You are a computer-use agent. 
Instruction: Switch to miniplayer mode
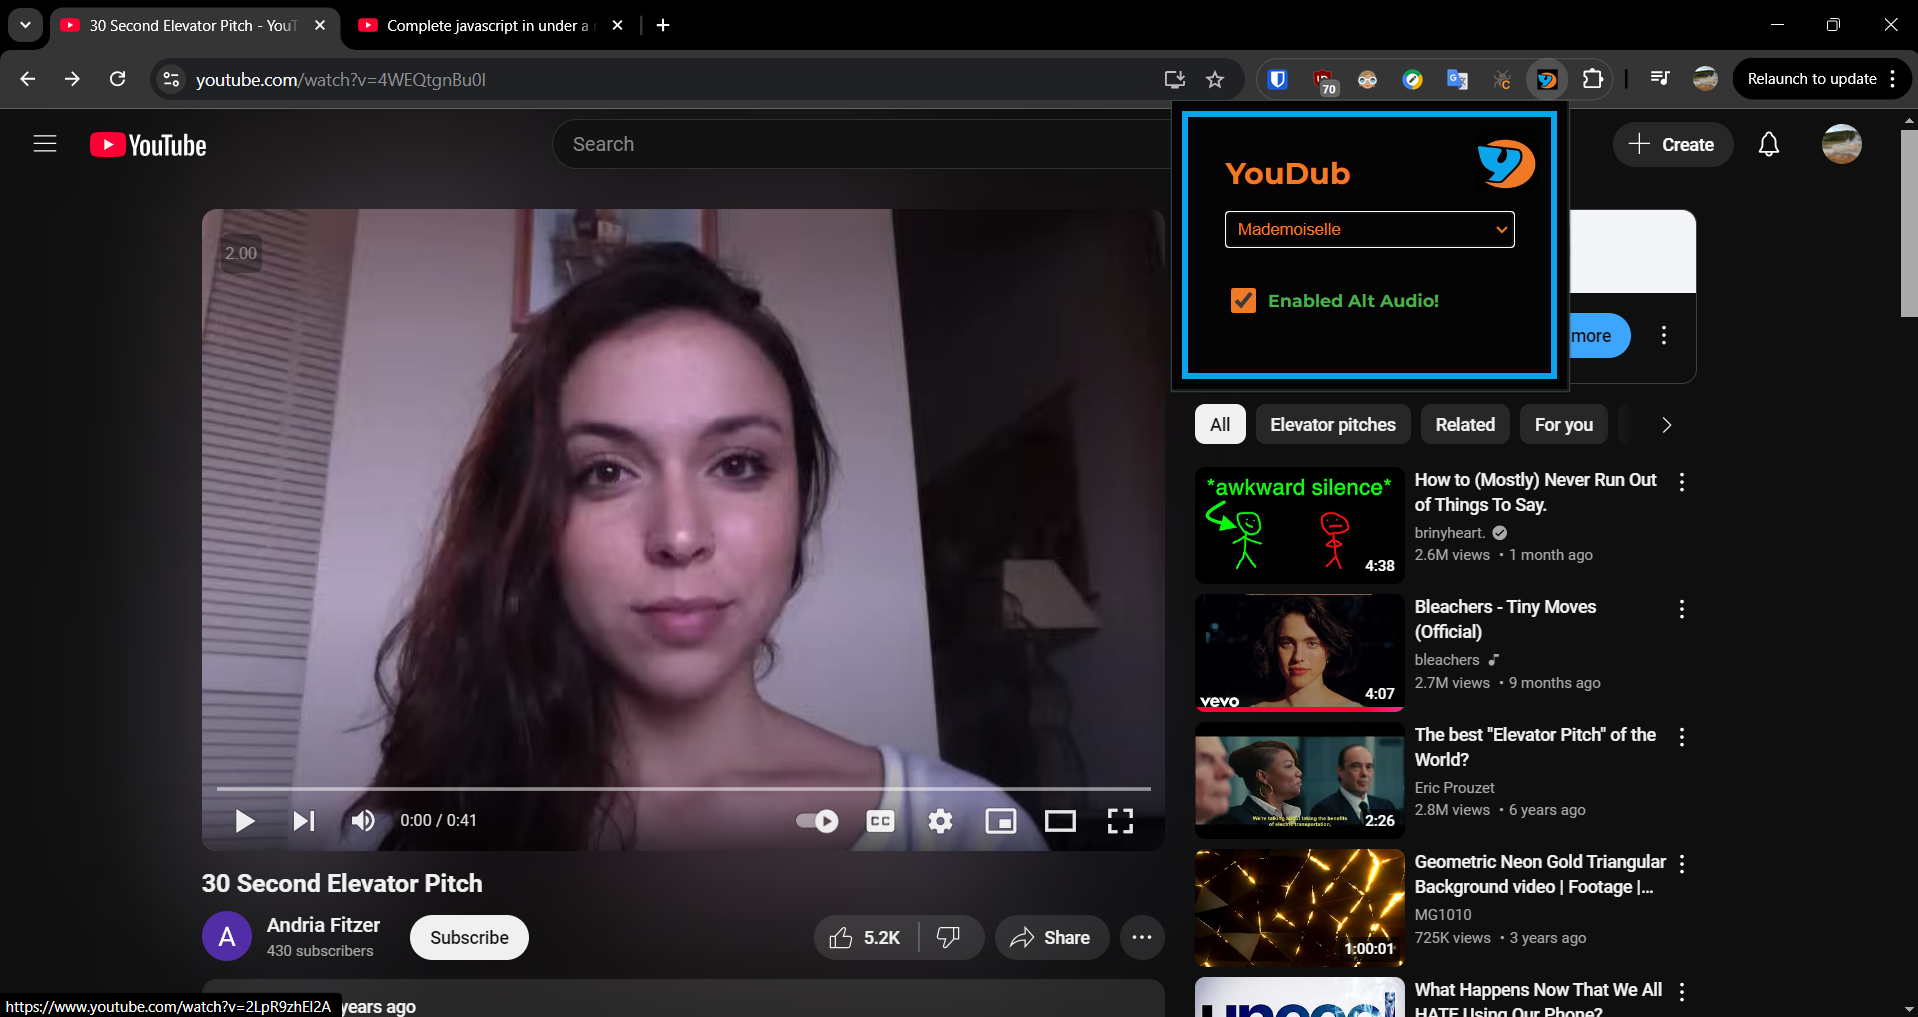(1000, 821)
